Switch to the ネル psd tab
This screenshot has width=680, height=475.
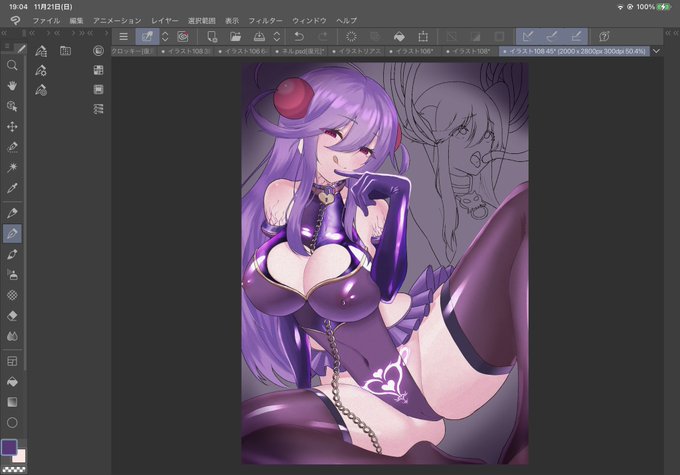pyautogui.click(x=300, y=51)
